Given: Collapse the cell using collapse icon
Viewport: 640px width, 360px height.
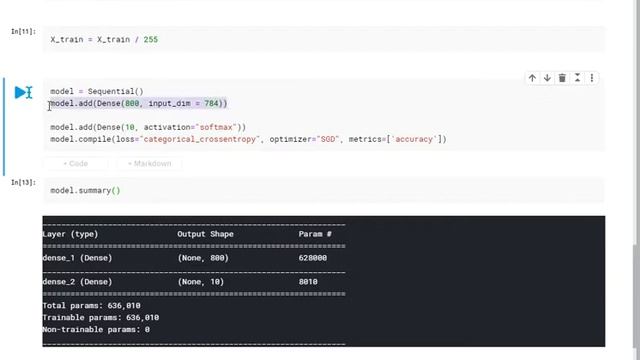Looking at the screenshot, I should pos(577,78).
